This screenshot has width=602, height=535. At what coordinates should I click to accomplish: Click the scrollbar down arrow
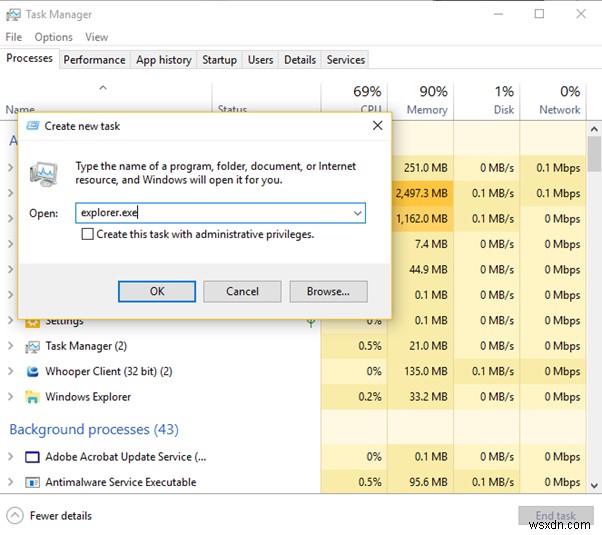click(594, 485)
